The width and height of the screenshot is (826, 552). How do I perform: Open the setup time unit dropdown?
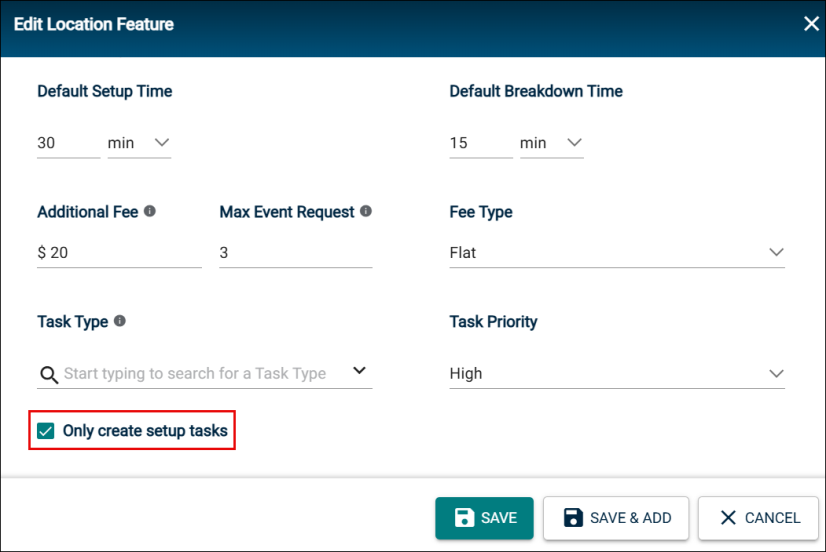pos(139,143)
